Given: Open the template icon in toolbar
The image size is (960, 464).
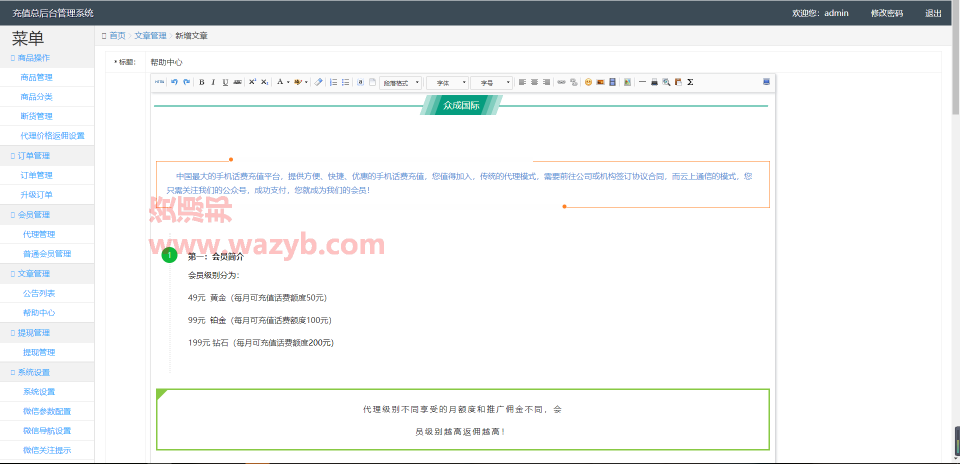Looking at the screenshot, I should pyautogui.click(x=678, y=82).
